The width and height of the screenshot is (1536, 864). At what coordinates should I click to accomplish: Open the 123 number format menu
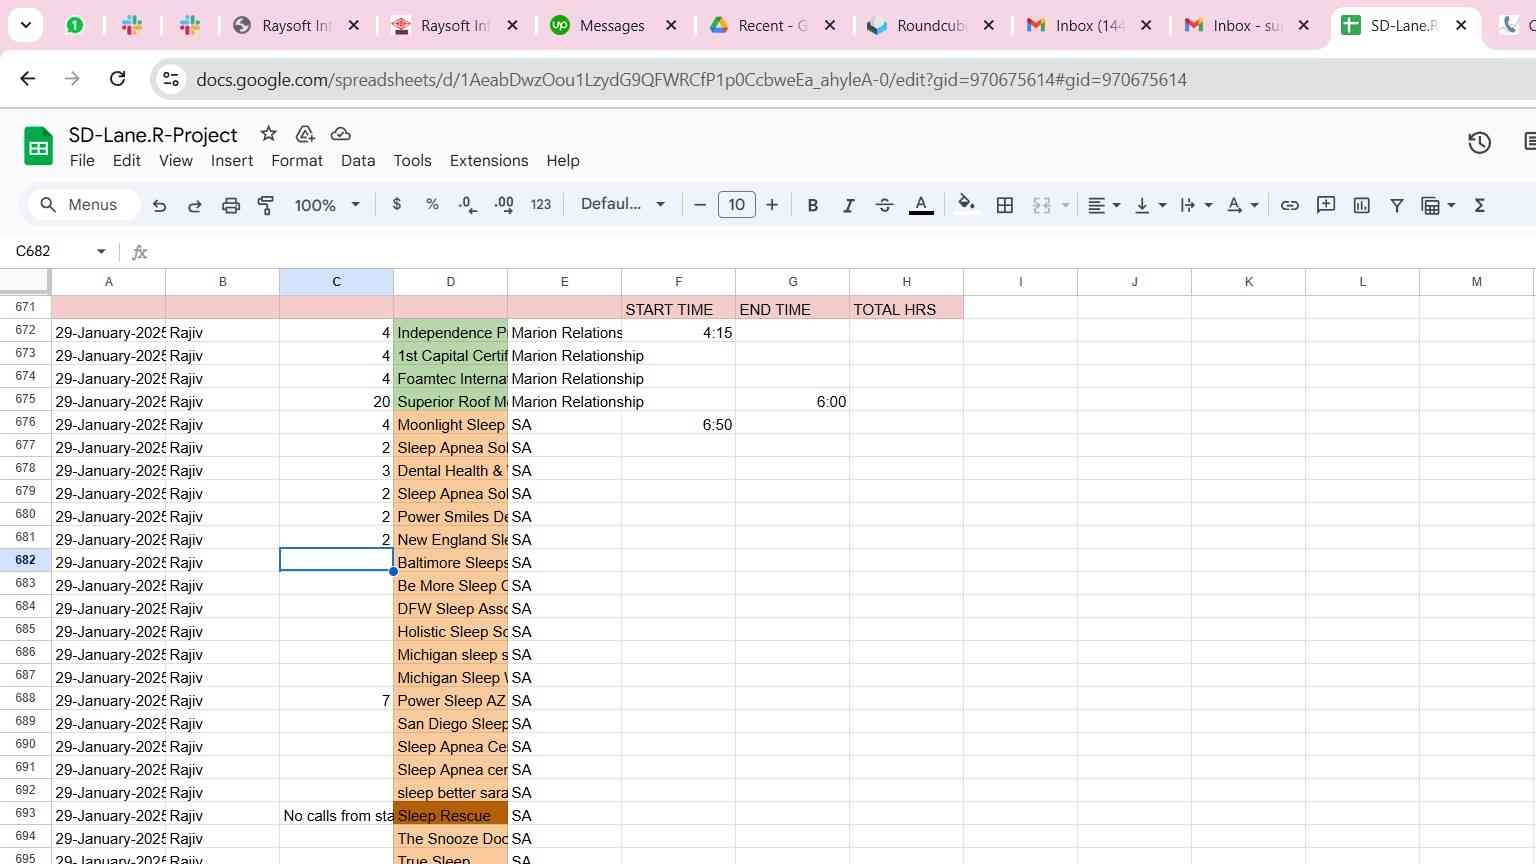pyautogui.click(x=541, y=204)
